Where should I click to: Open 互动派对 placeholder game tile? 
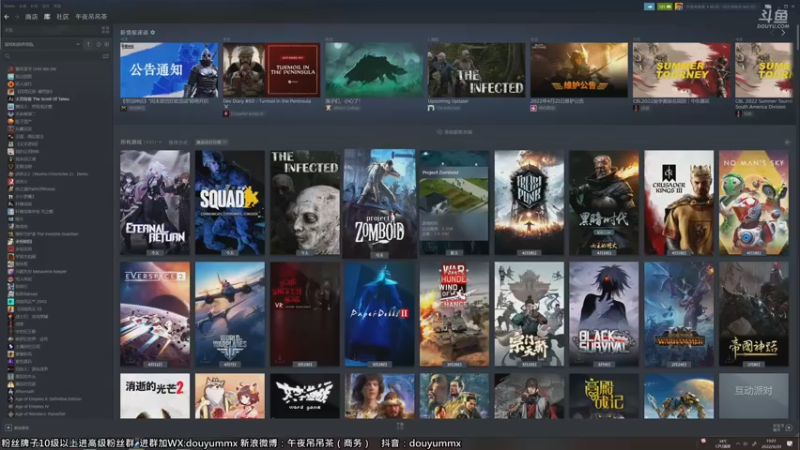[x=754, y=396]
